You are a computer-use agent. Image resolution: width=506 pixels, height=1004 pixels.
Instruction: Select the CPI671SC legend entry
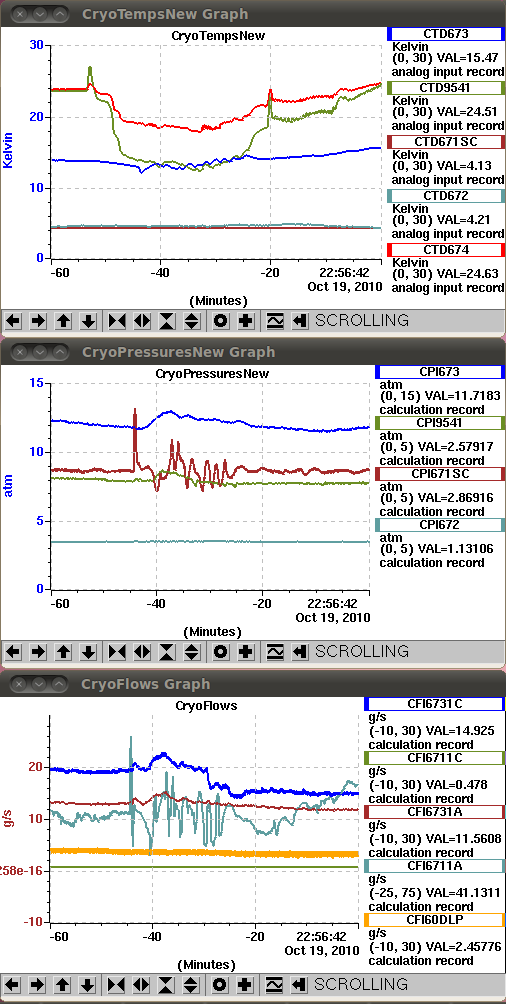coord(440,474)
